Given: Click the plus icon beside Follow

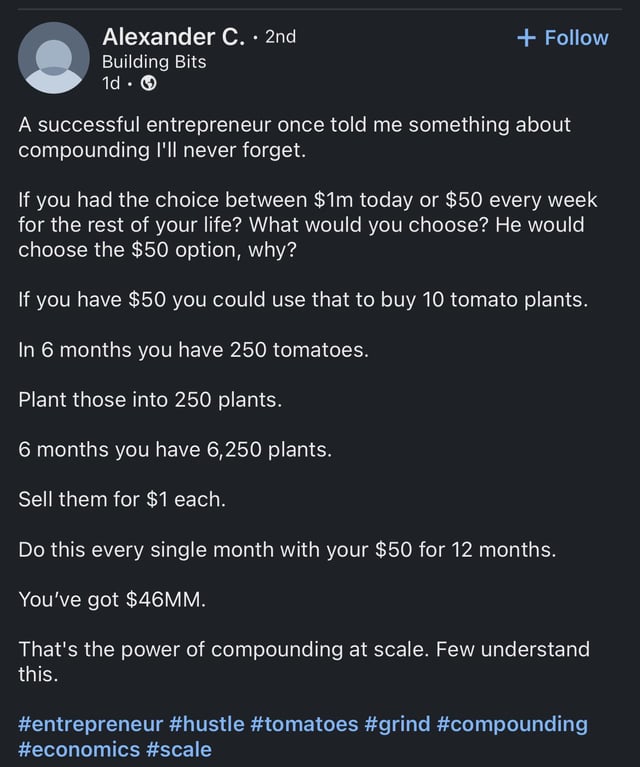Looking at the screenshot, I should (526, 38).
